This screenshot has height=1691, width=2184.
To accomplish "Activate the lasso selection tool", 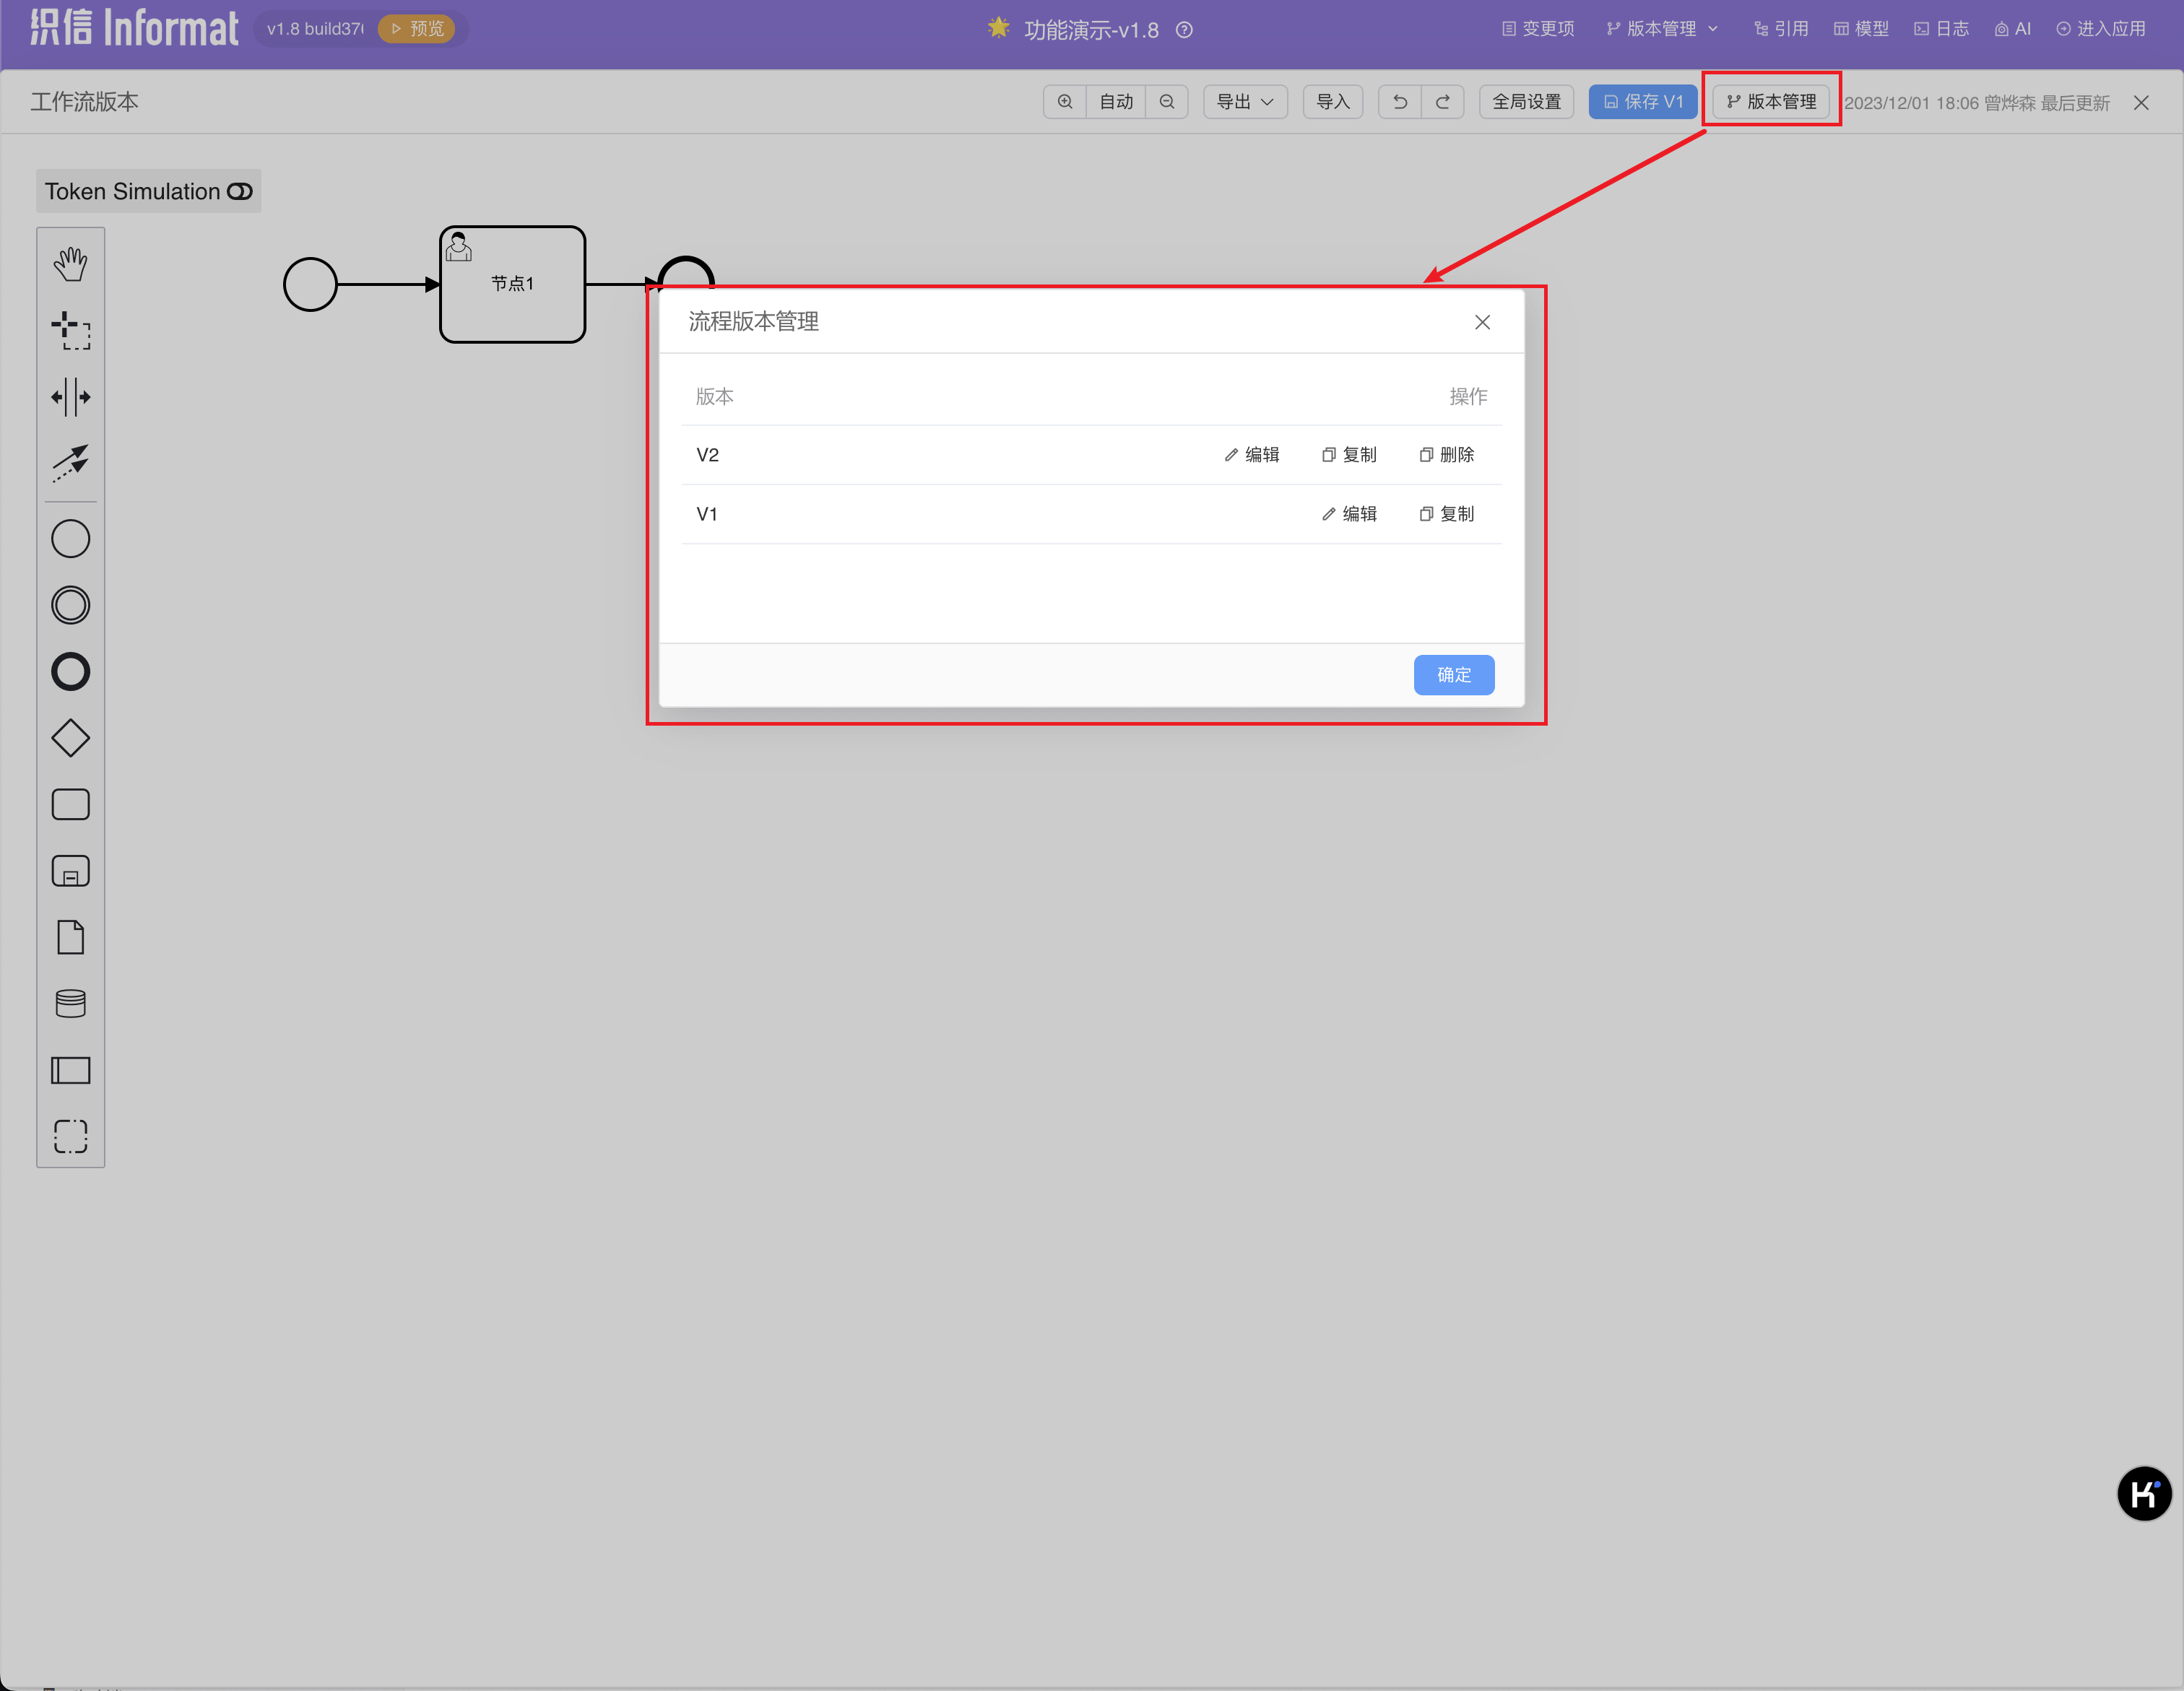I will click(70, 330).
